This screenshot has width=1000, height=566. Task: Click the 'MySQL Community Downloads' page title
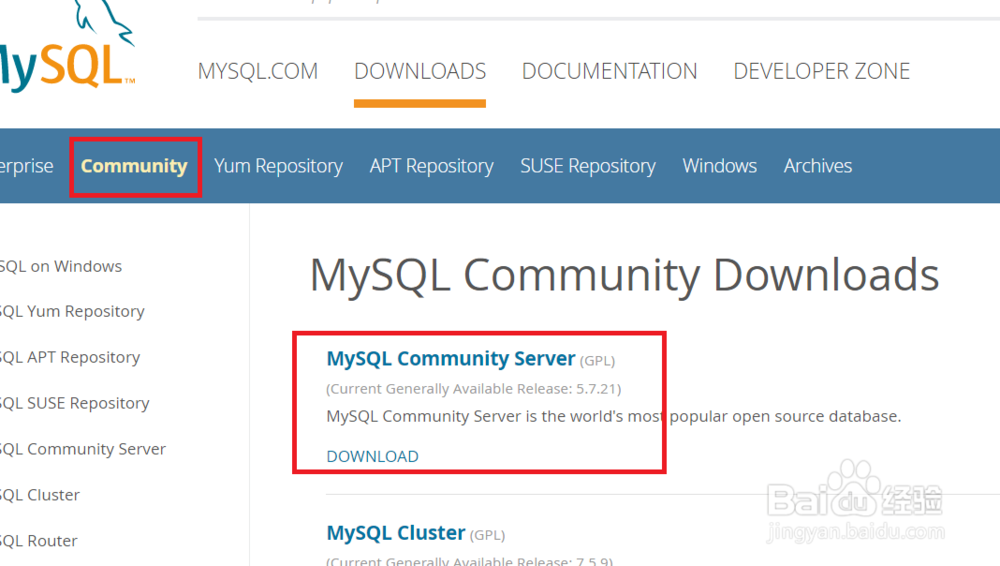pyautogui.click(x=624, y=276)
